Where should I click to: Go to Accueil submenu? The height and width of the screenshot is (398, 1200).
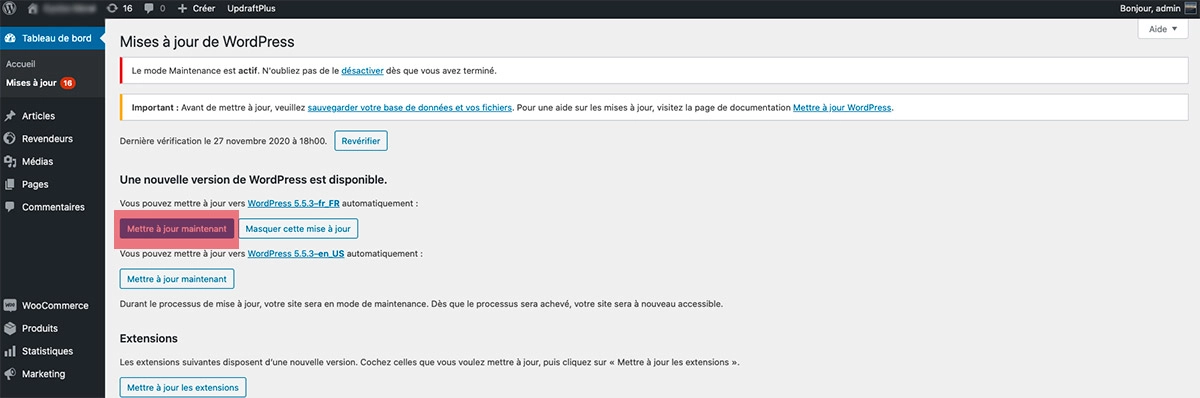pyautogui.click(x=21, y=63)
